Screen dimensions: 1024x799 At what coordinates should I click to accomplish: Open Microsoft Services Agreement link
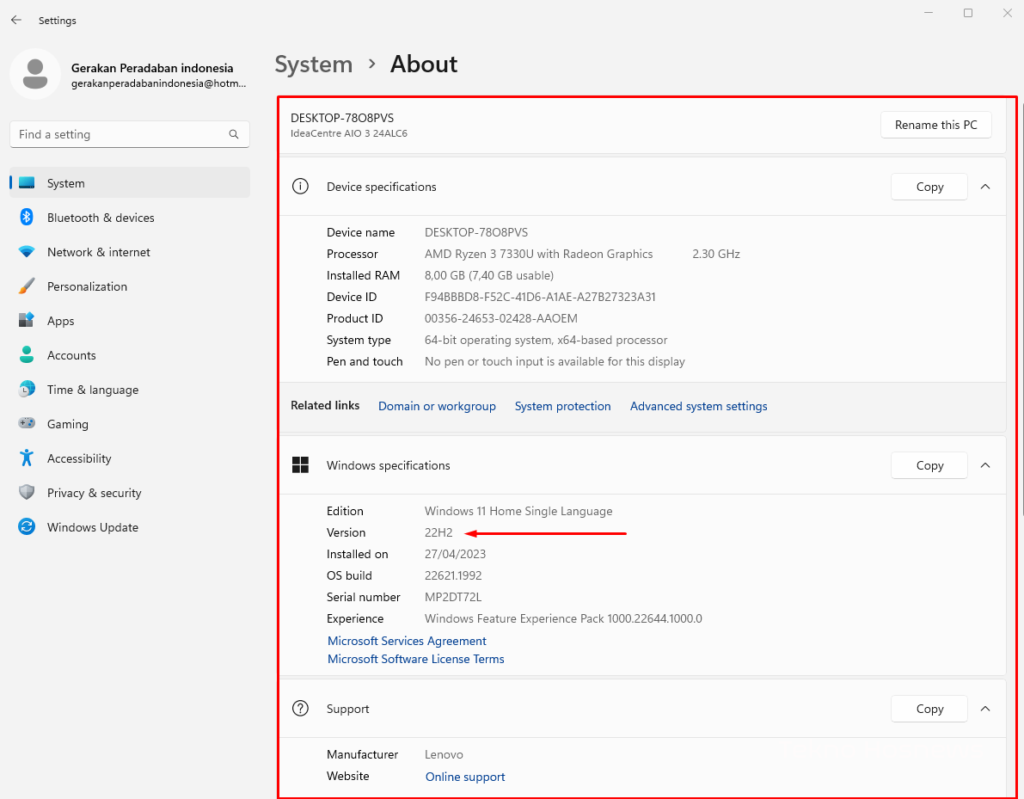tap(407, 641)
